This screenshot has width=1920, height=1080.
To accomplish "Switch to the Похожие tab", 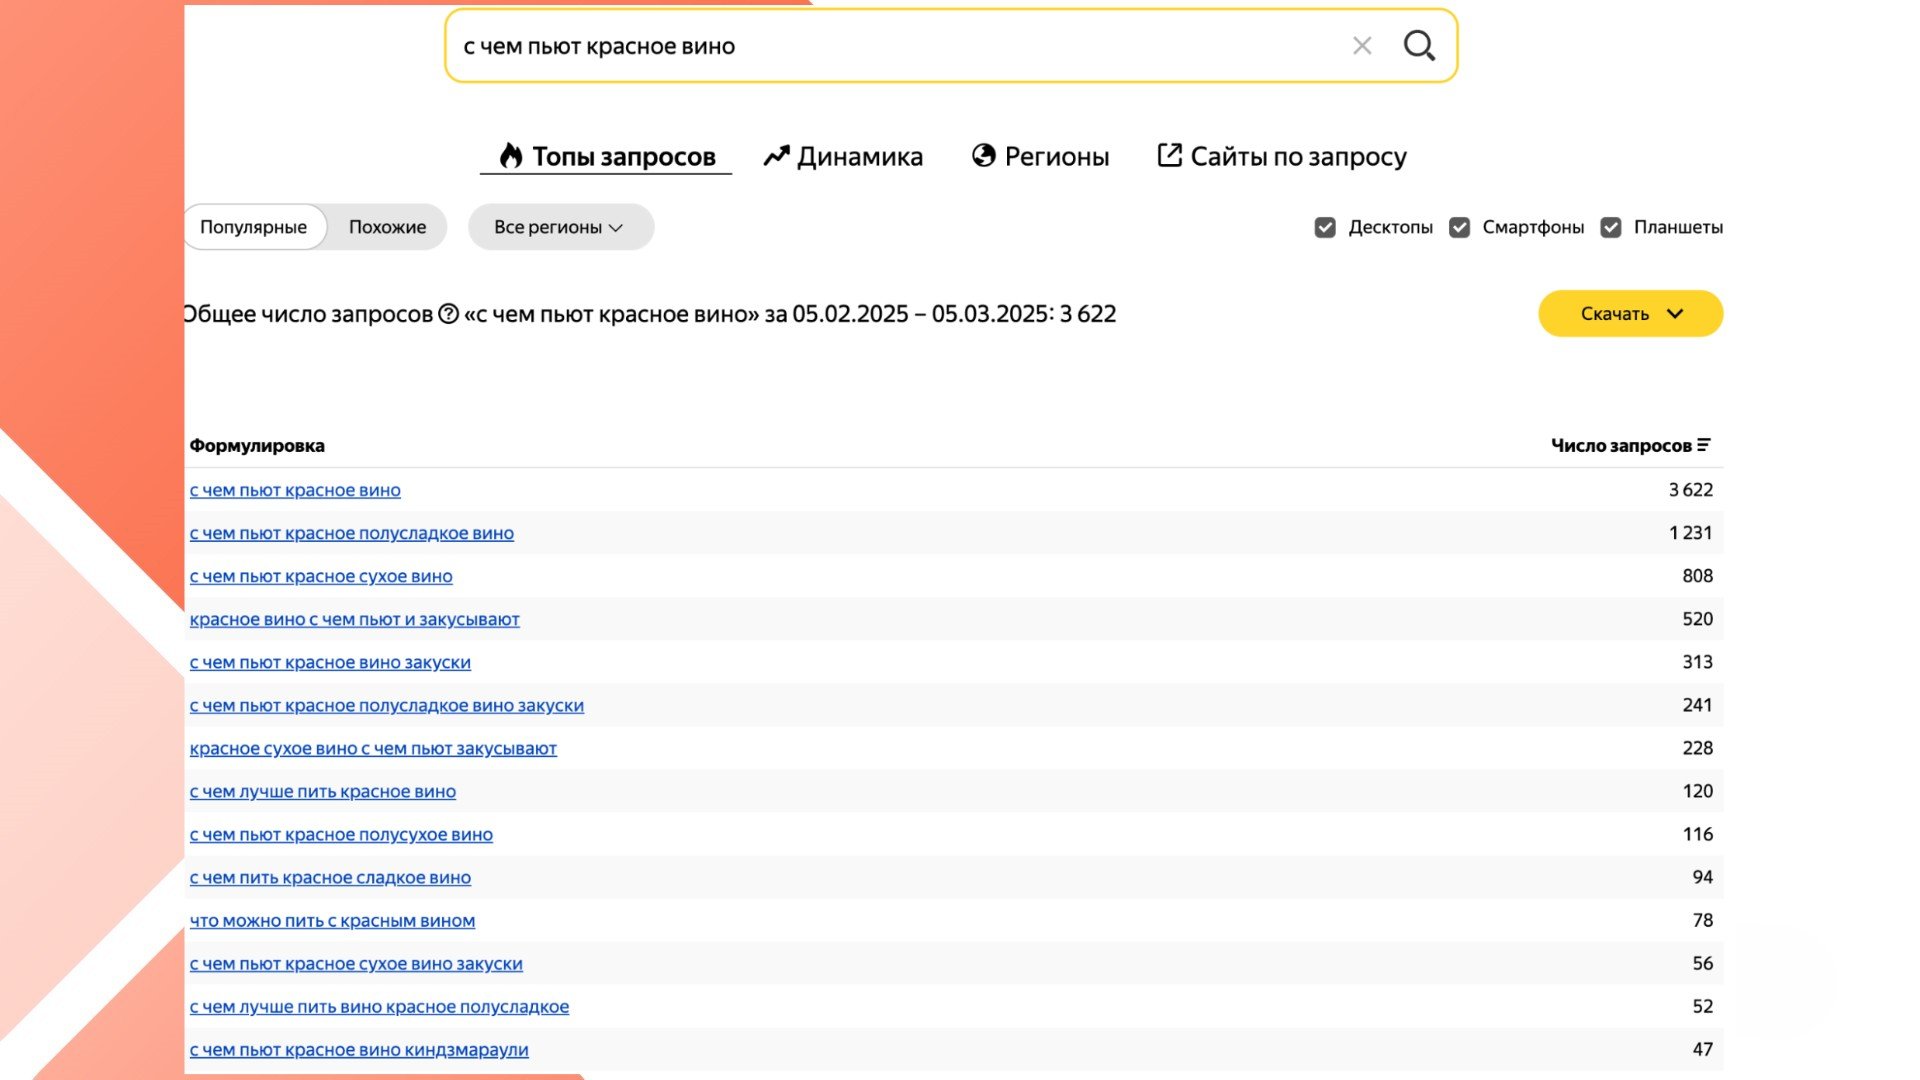I will 387,228.
